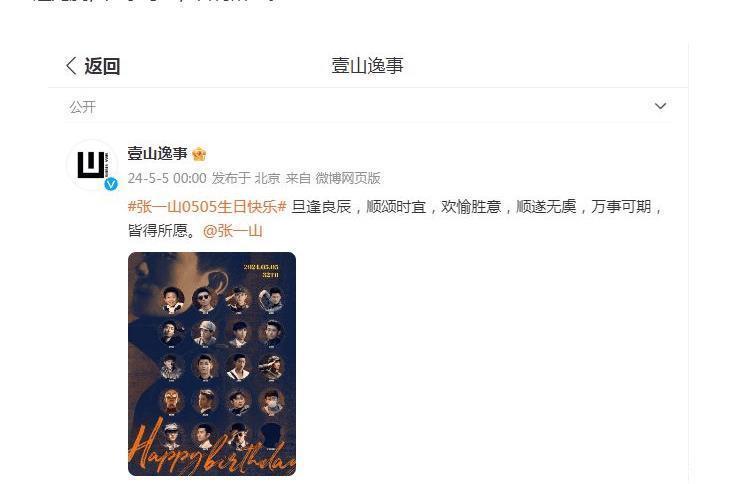Viewport: 732px width, 484px height.
Task: Click the post body text 旦逢良辰
Action: tap(321, 207)
